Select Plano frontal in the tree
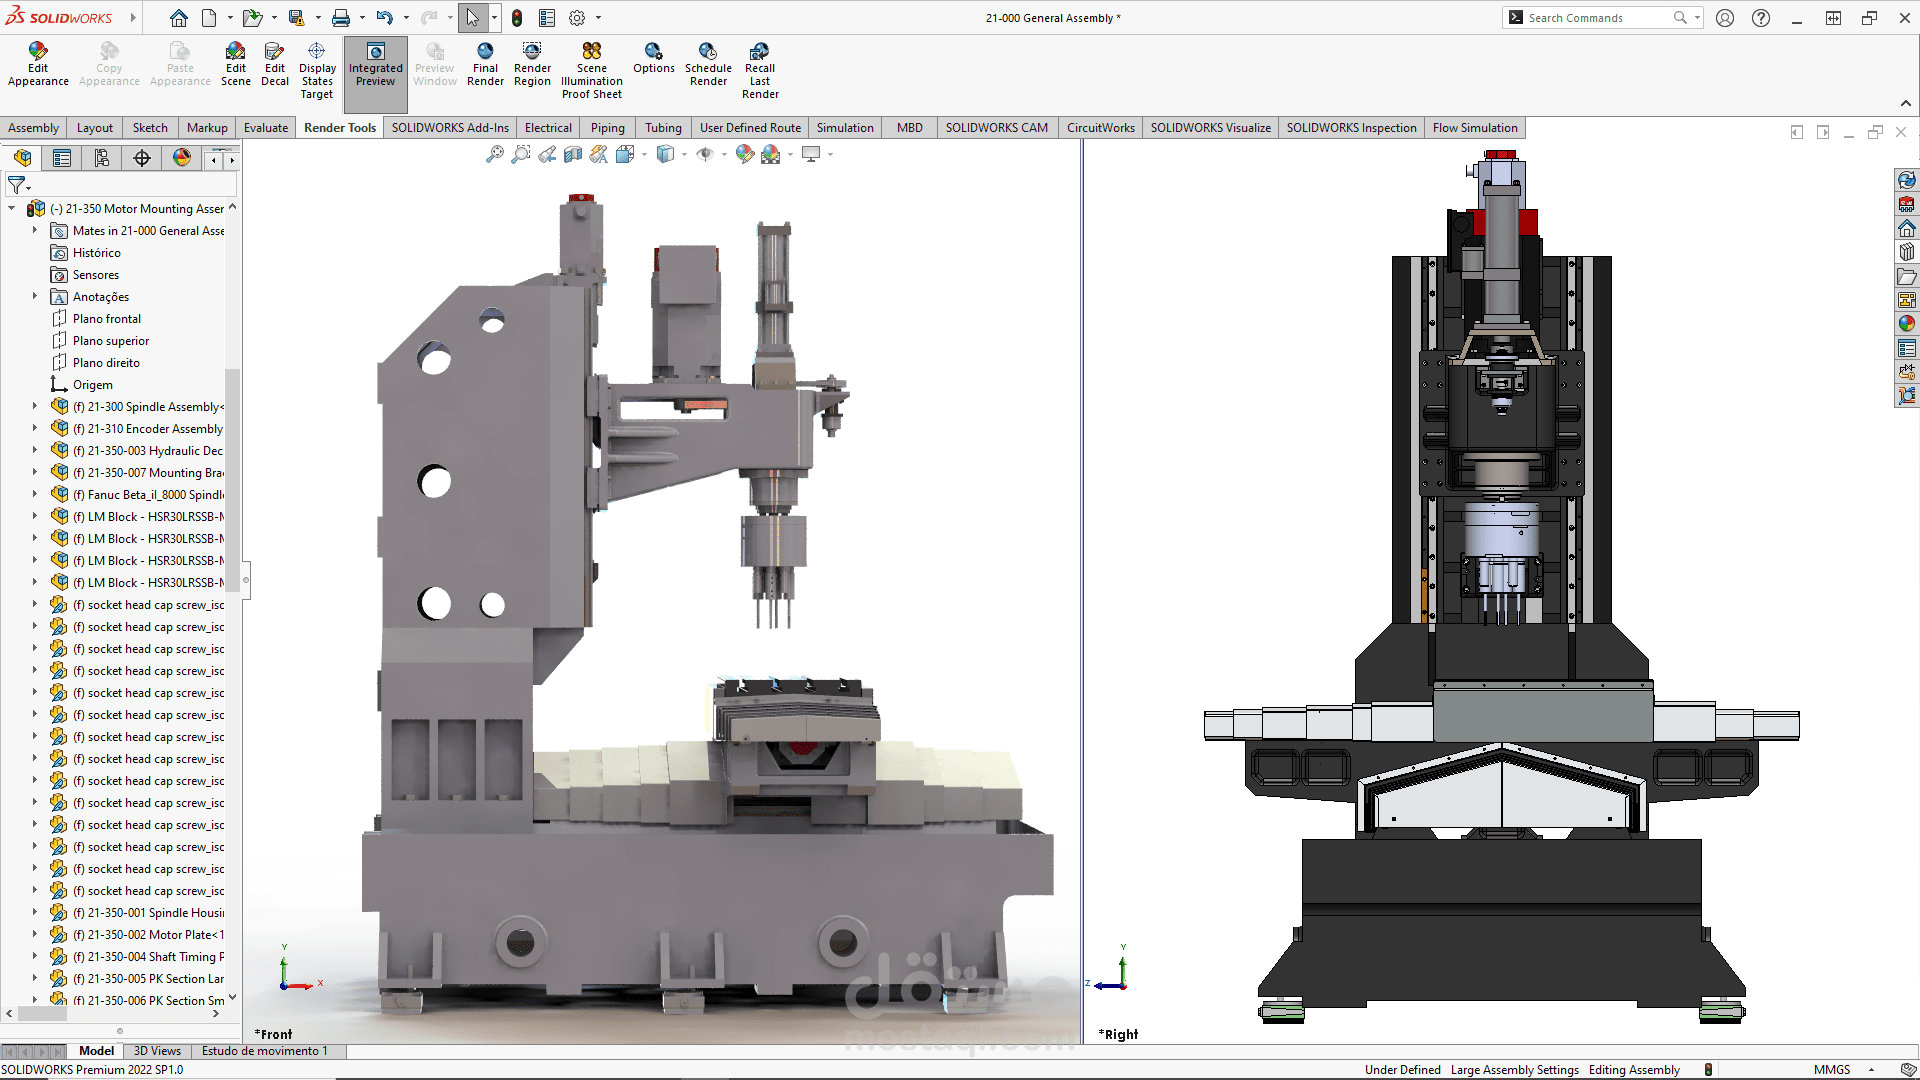 [106, 319]
